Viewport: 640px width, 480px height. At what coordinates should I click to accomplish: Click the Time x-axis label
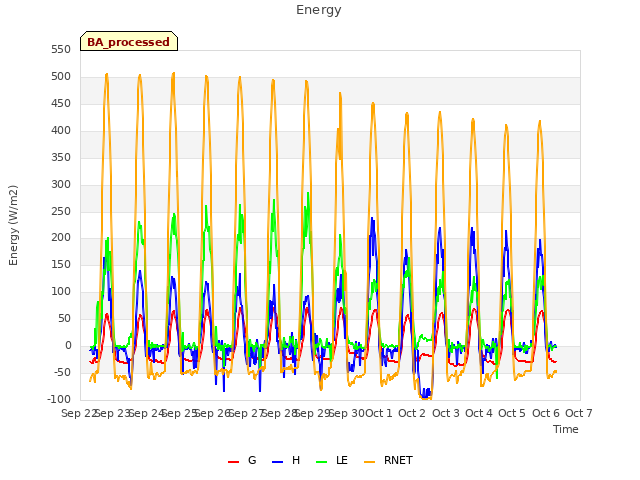pyautogui.click(x=566, y=429)
